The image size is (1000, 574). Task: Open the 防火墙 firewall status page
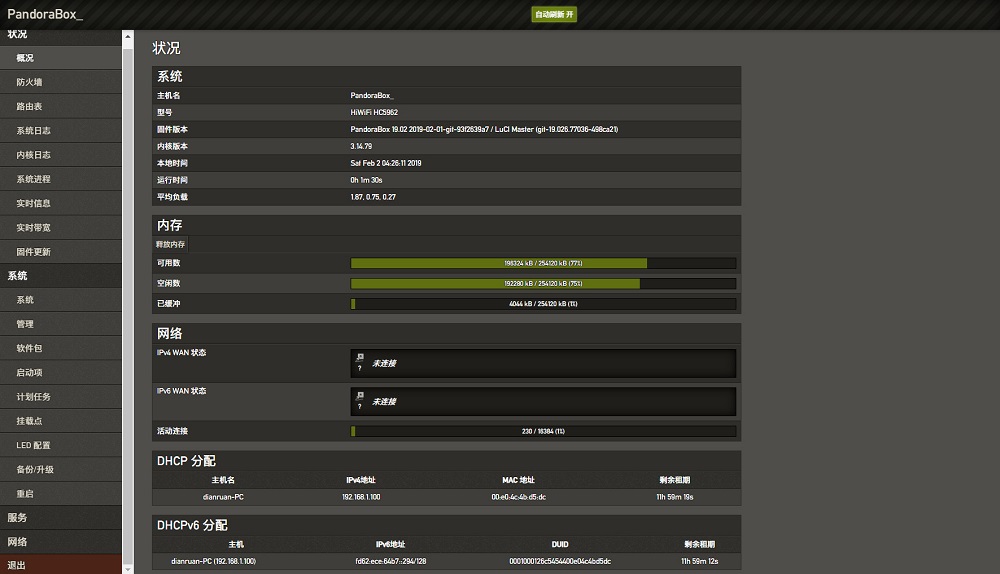coord(61,82)
